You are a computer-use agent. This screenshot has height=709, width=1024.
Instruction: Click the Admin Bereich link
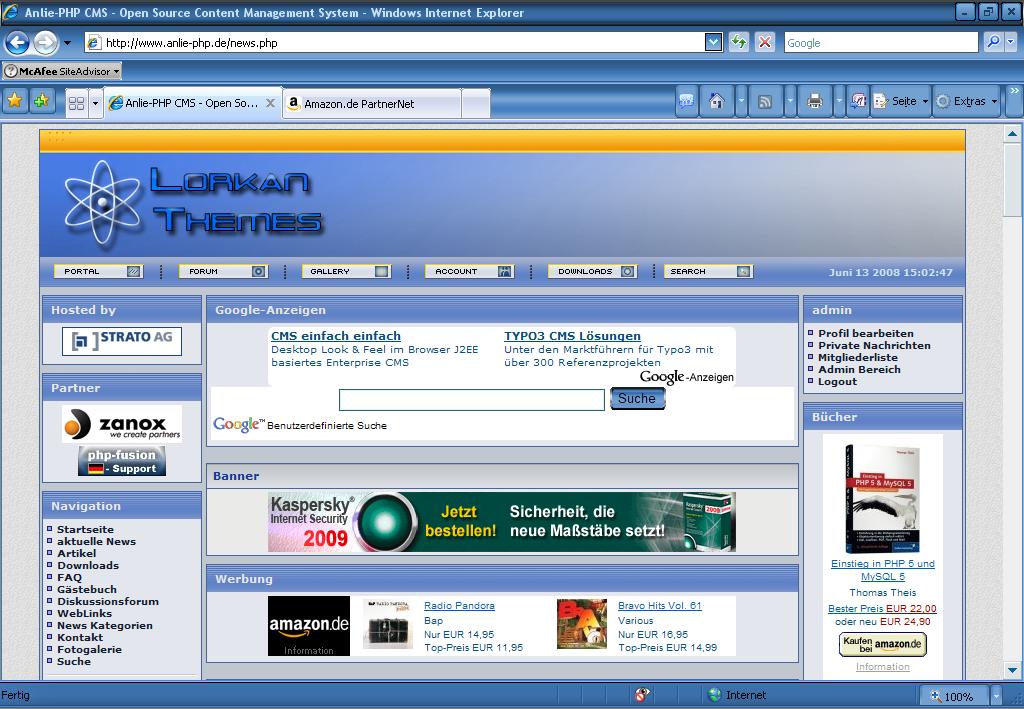click(x=859, y=369)
